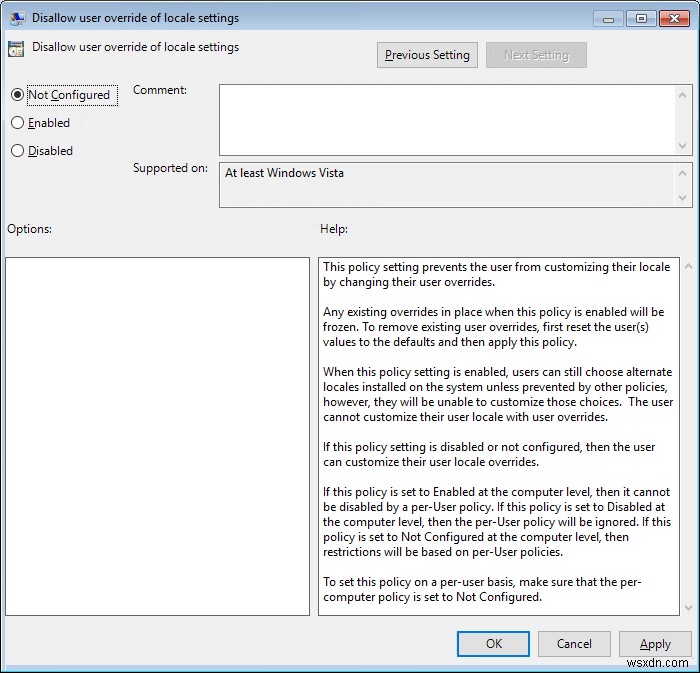
Task: Click inside the Comment text box
Action: click(x=447, y=120)
